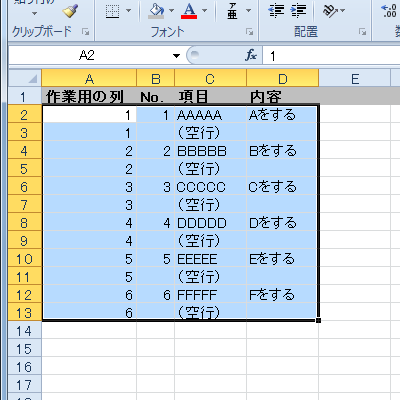
Task: Click cell B10 containing 5
Action: point(155,259)
